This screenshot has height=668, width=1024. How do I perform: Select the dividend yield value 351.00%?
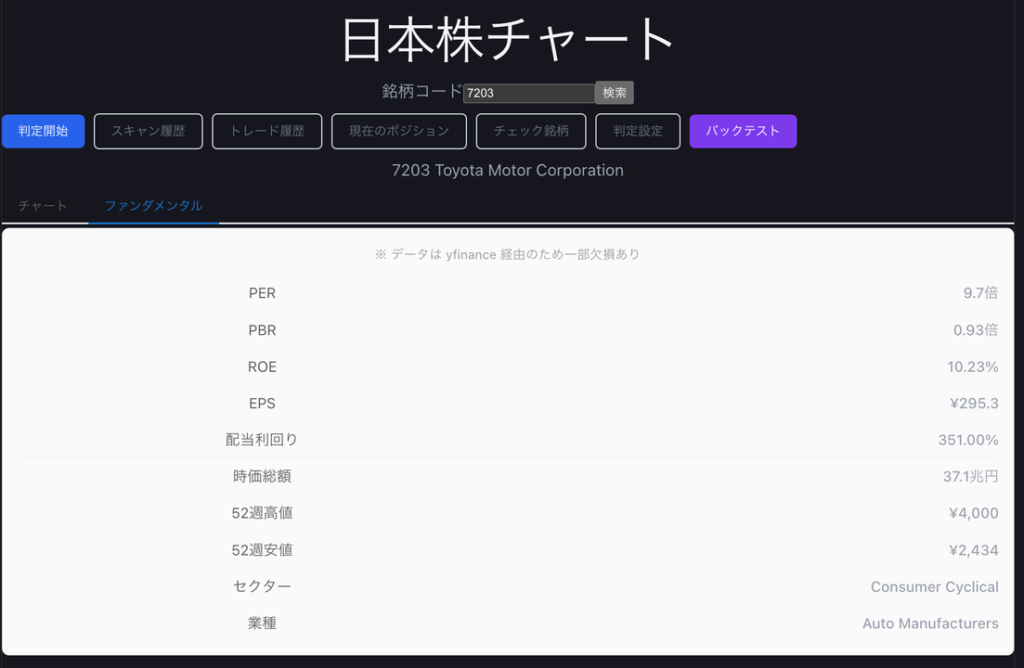[x=968, y=440]
